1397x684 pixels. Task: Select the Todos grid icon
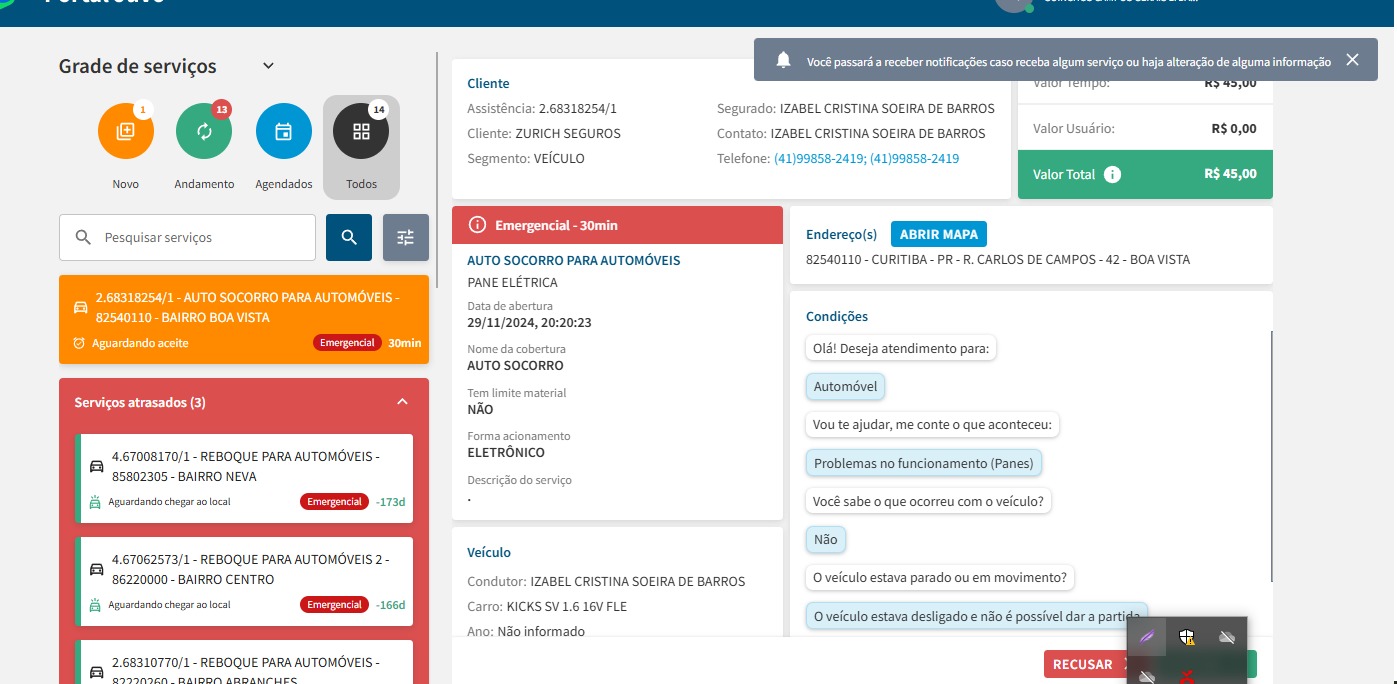(x=361, y=132)
